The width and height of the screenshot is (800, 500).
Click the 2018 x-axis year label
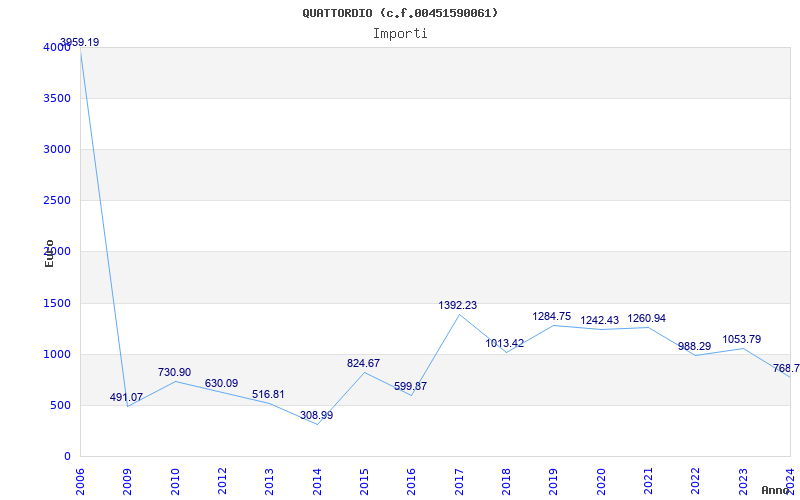[506, 481]
